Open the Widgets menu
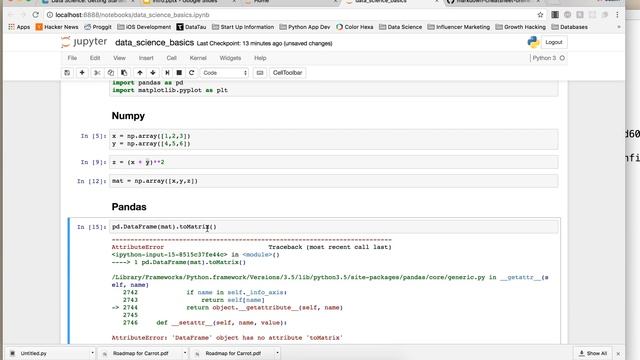This screenshot has height=360, width=640. point(230,58)
